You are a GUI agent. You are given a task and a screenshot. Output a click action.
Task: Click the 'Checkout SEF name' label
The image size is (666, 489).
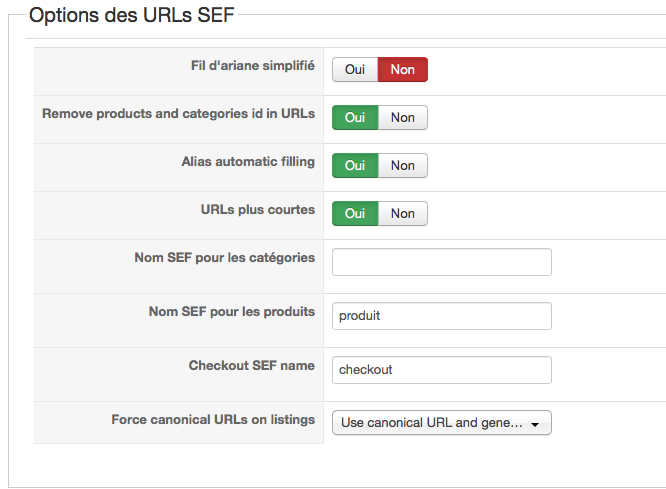coord(251,366)
